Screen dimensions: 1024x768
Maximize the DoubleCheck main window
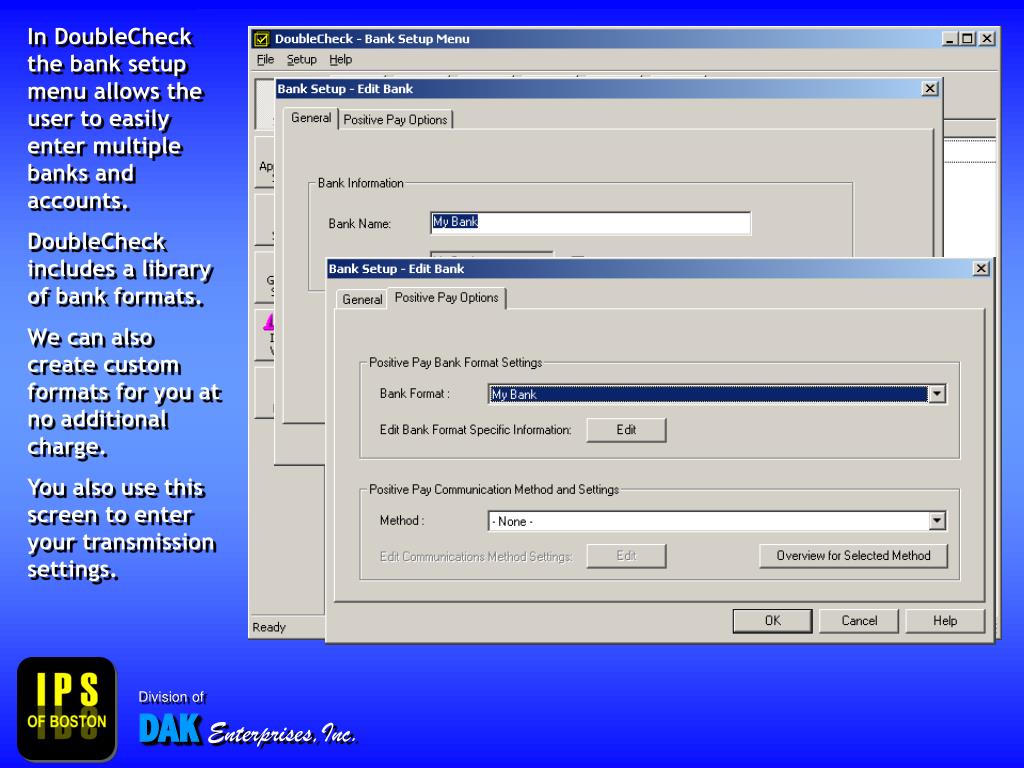967,39
